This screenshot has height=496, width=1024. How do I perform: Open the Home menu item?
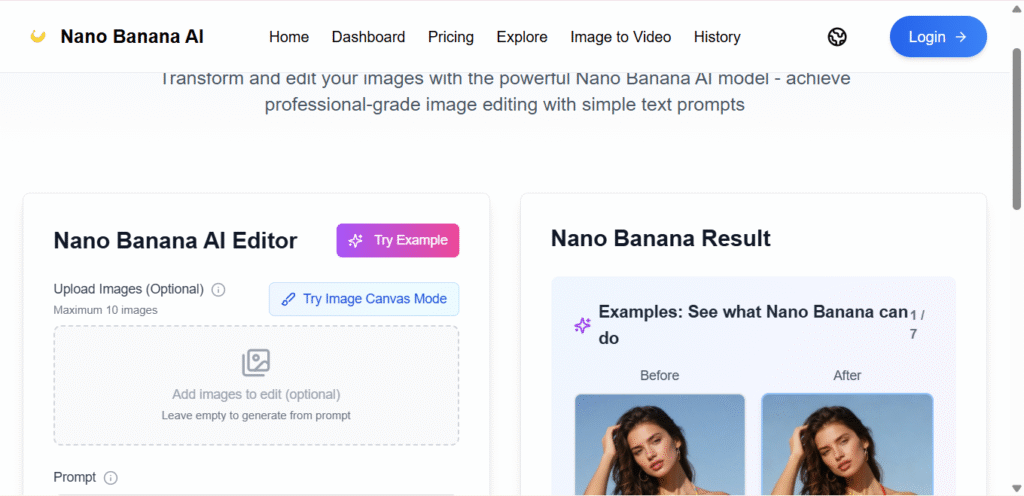click(289, 37)
